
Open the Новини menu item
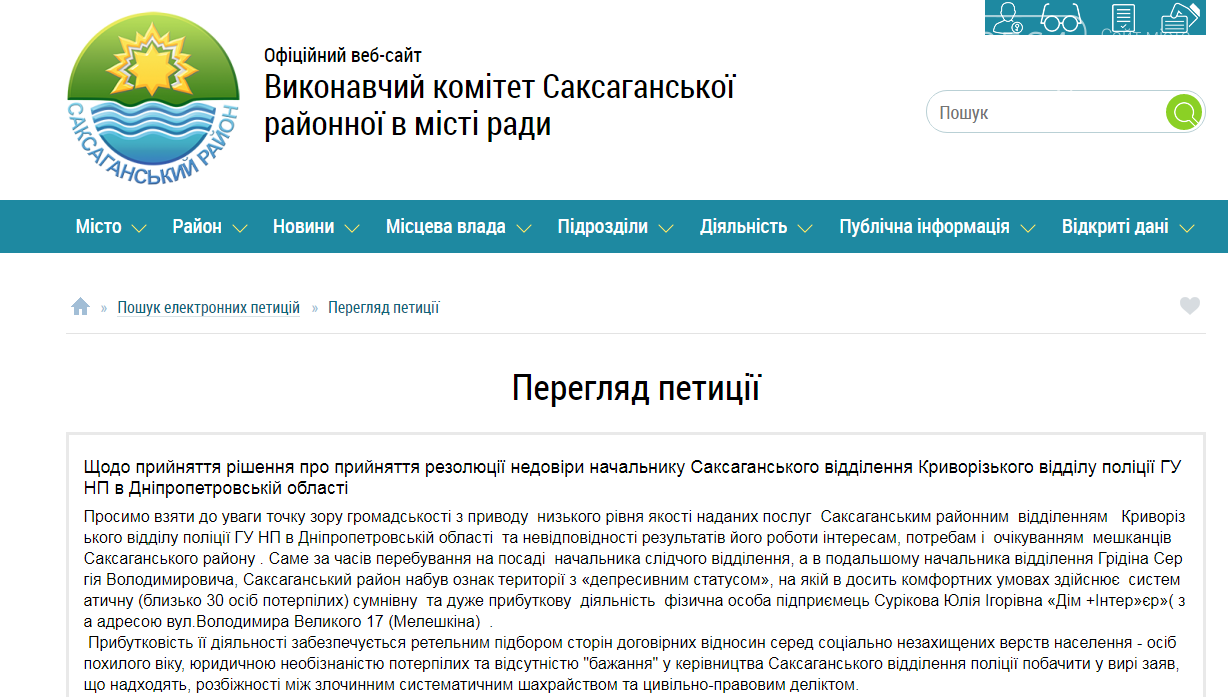point(304,227)
